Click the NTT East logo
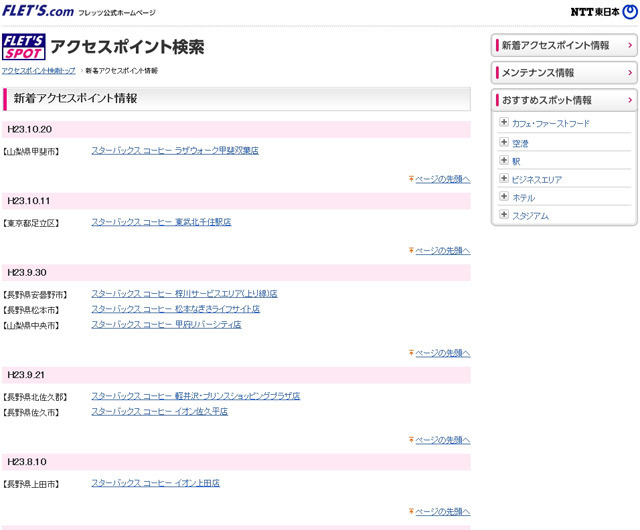 604,12
